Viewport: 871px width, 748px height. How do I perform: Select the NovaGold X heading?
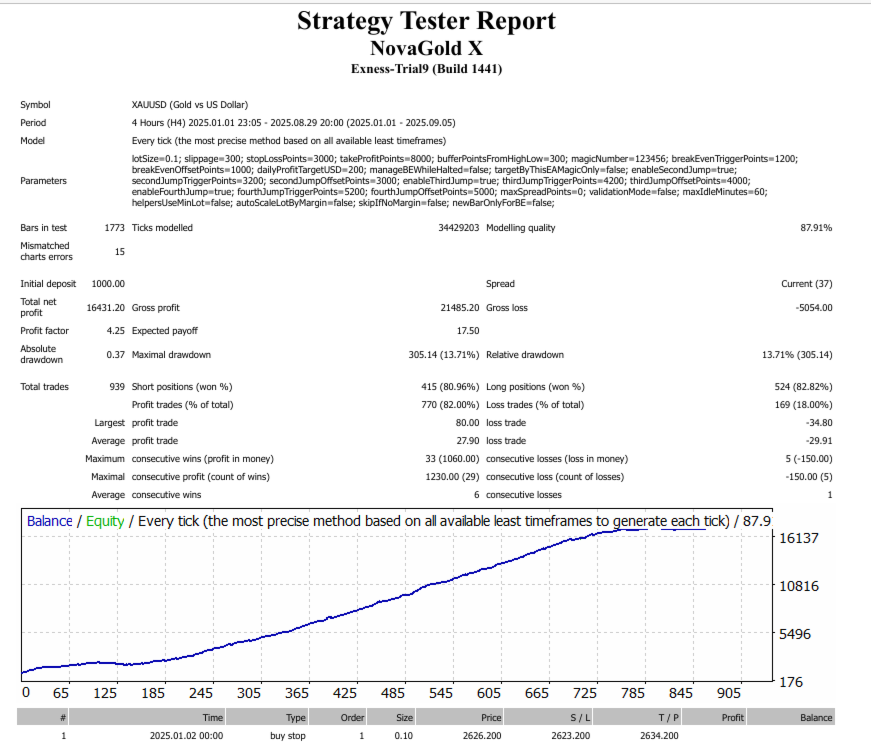pos(426,48)
